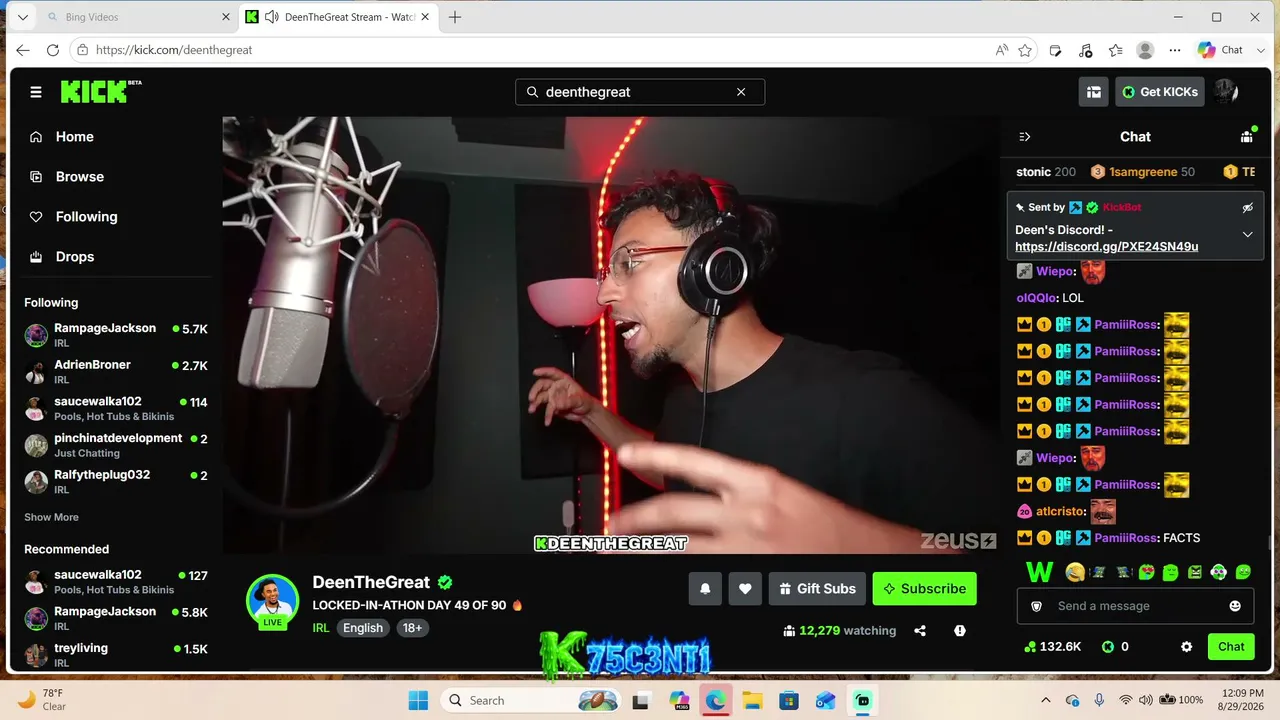Open the Windows Start menu
Screen dimensions: 1280x720
[418, 701]
